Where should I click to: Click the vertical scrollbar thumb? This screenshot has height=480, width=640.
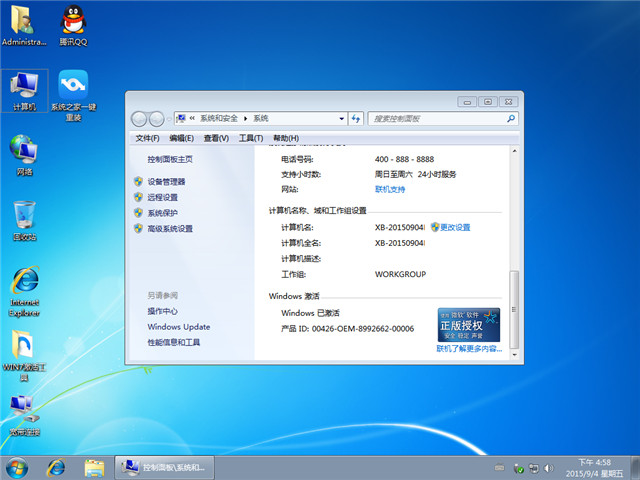point(514,309)
